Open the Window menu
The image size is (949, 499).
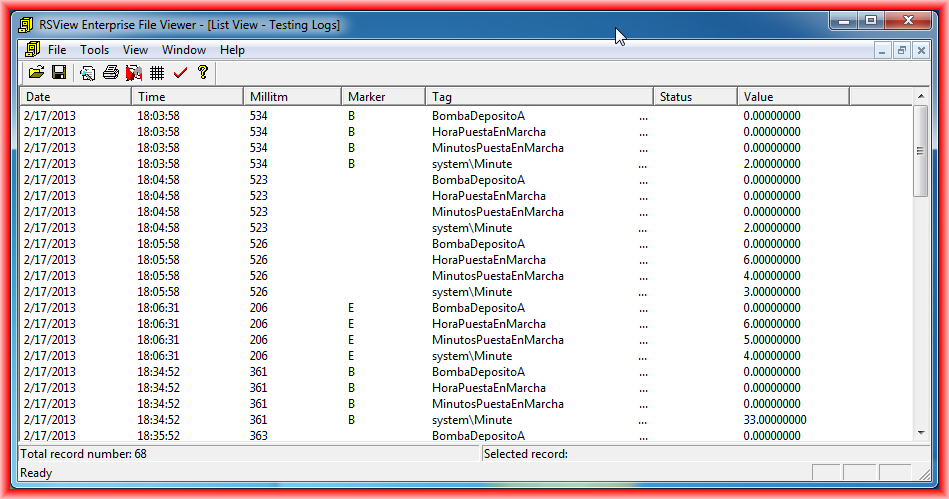point(184,50)
